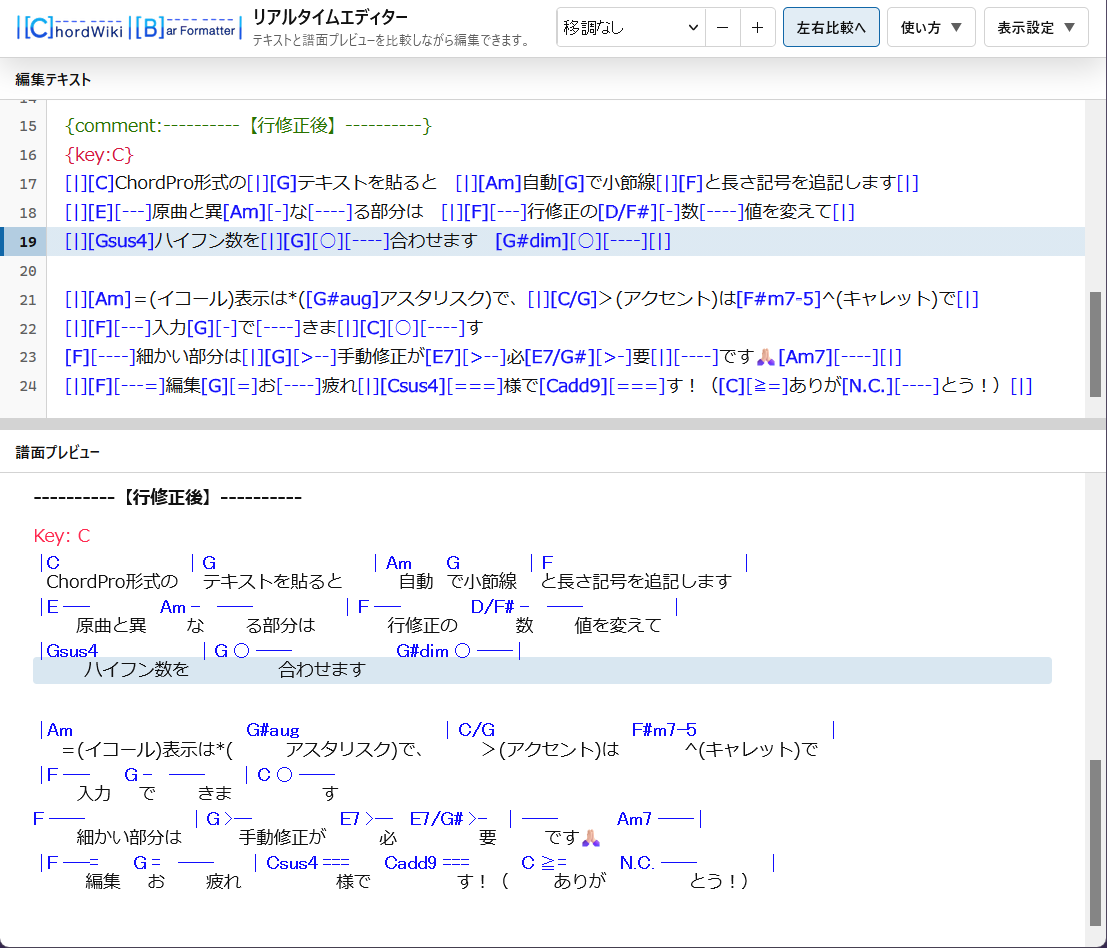Open the 移調なし transpose dropdown
The image size is (1107, 948).
point(631,28)
